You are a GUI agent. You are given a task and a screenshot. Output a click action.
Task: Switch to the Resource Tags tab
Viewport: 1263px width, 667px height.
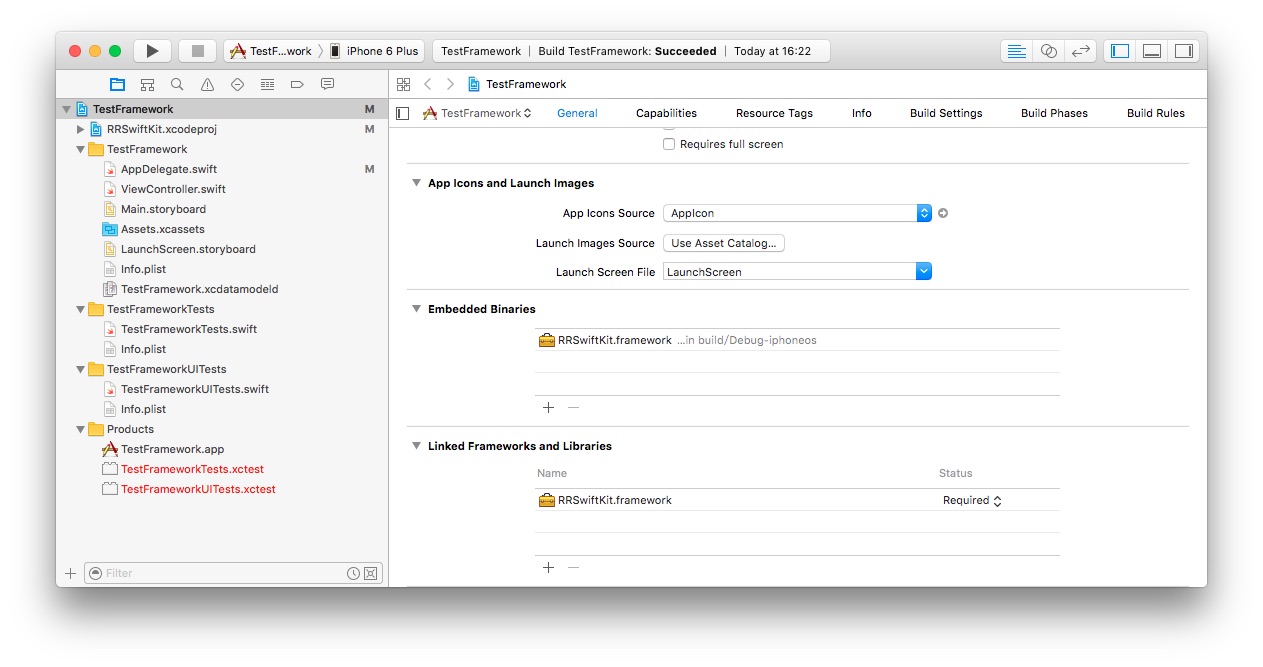pos(774,113)
